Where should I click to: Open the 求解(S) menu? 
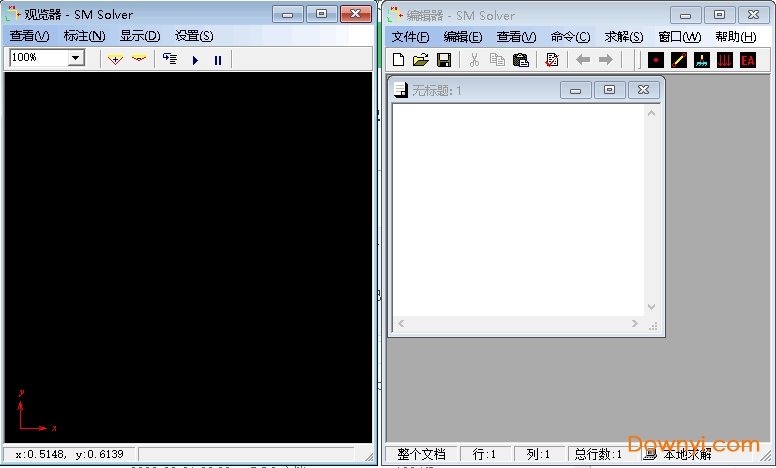(623, 37)
